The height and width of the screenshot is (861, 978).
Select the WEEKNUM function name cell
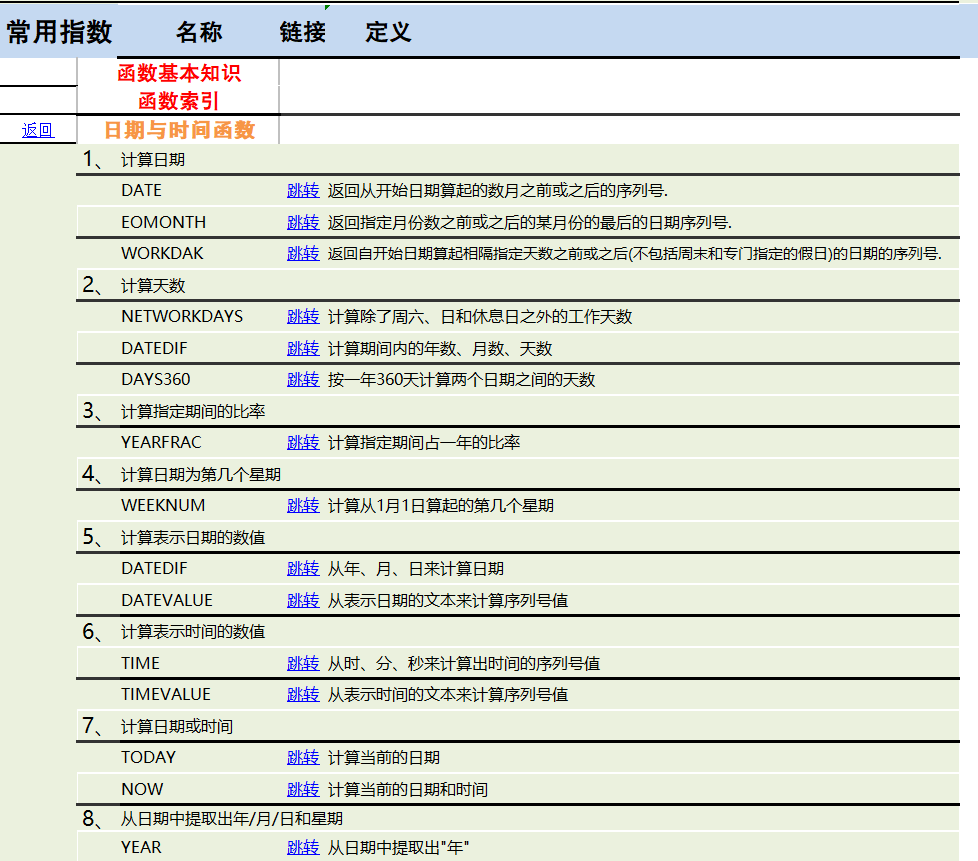[x=163, y=505]
